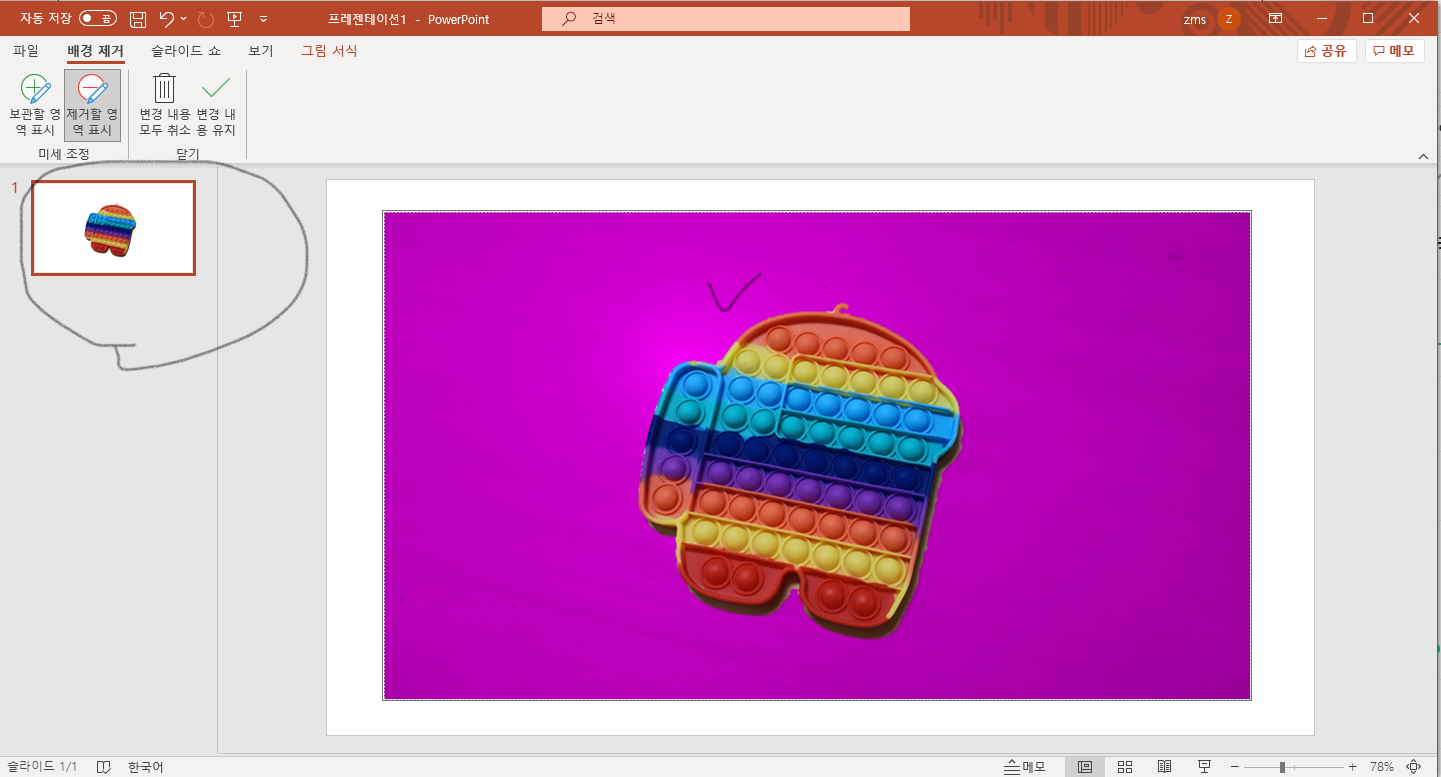Open zoom dialog via 78% value
Screen dimensions: 1441x777
pos(1382,767)
